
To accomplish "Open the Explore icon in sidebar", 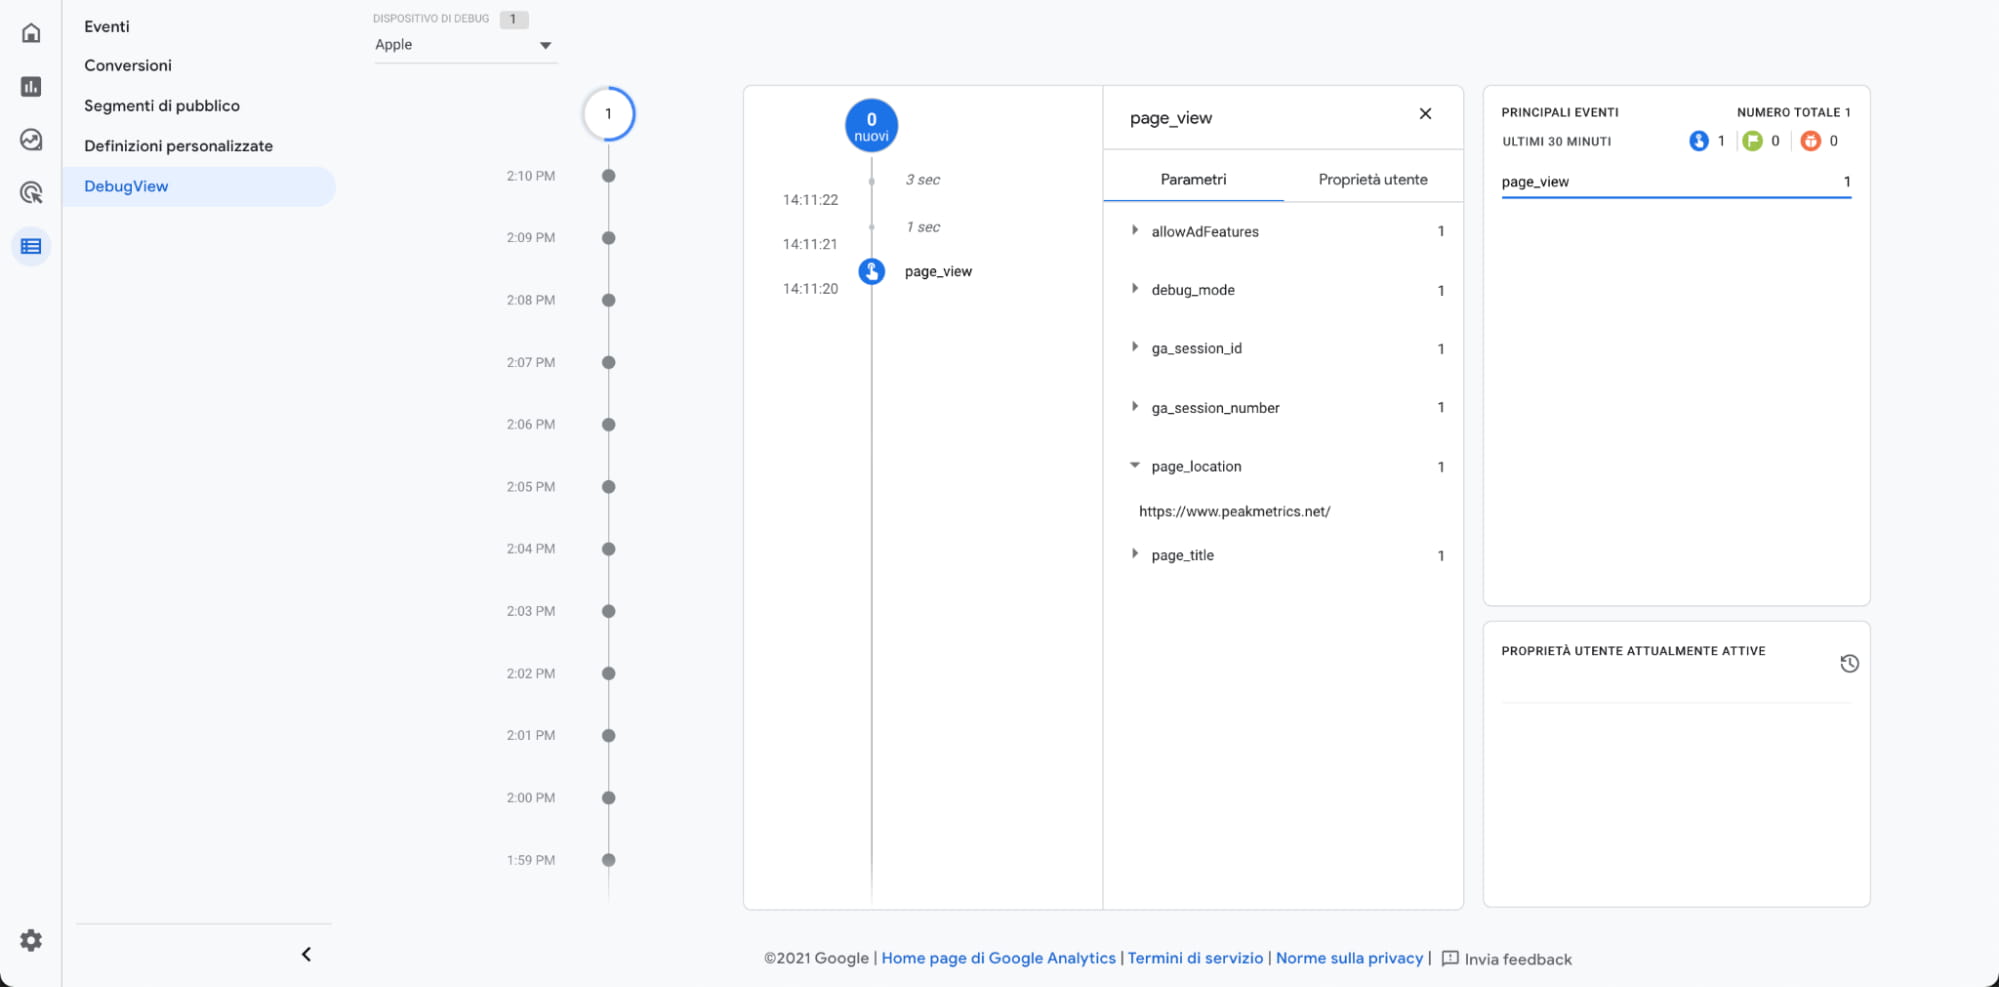I will click(x=31, y=140).
